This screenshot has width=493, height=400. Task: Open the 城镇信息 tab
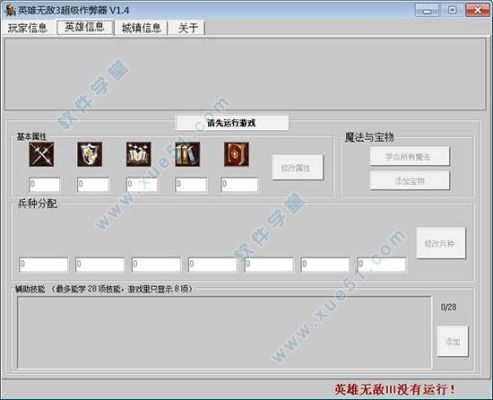142,28
